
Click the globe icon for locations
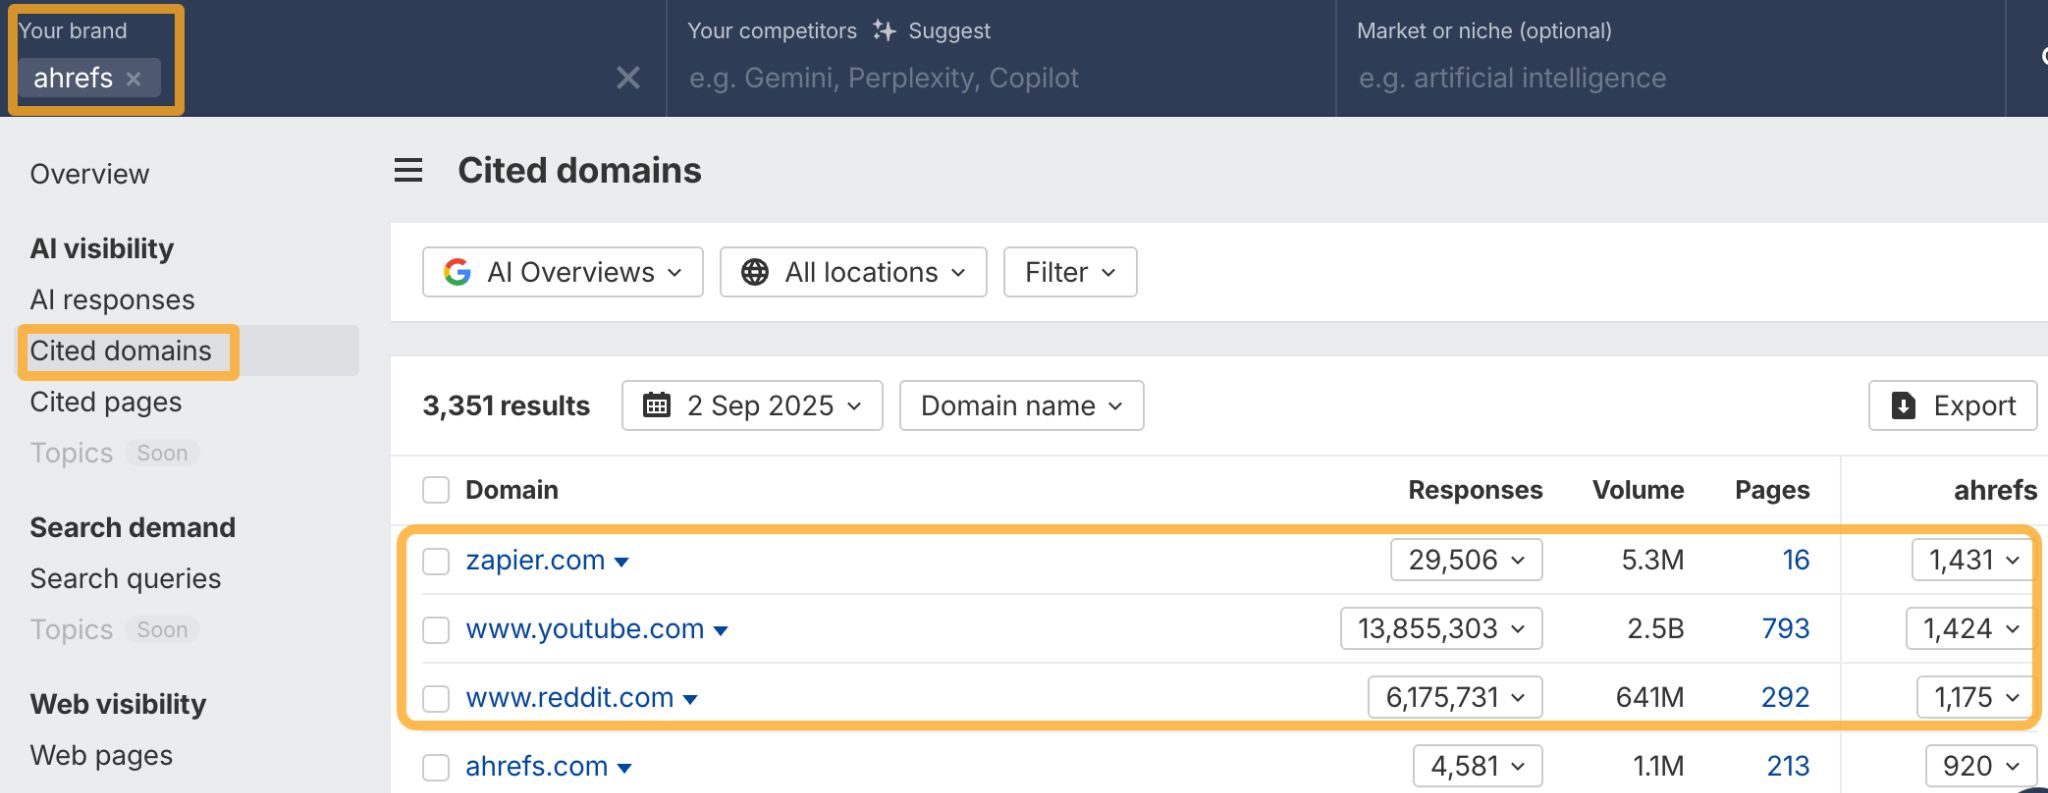(x=755, y=272)
